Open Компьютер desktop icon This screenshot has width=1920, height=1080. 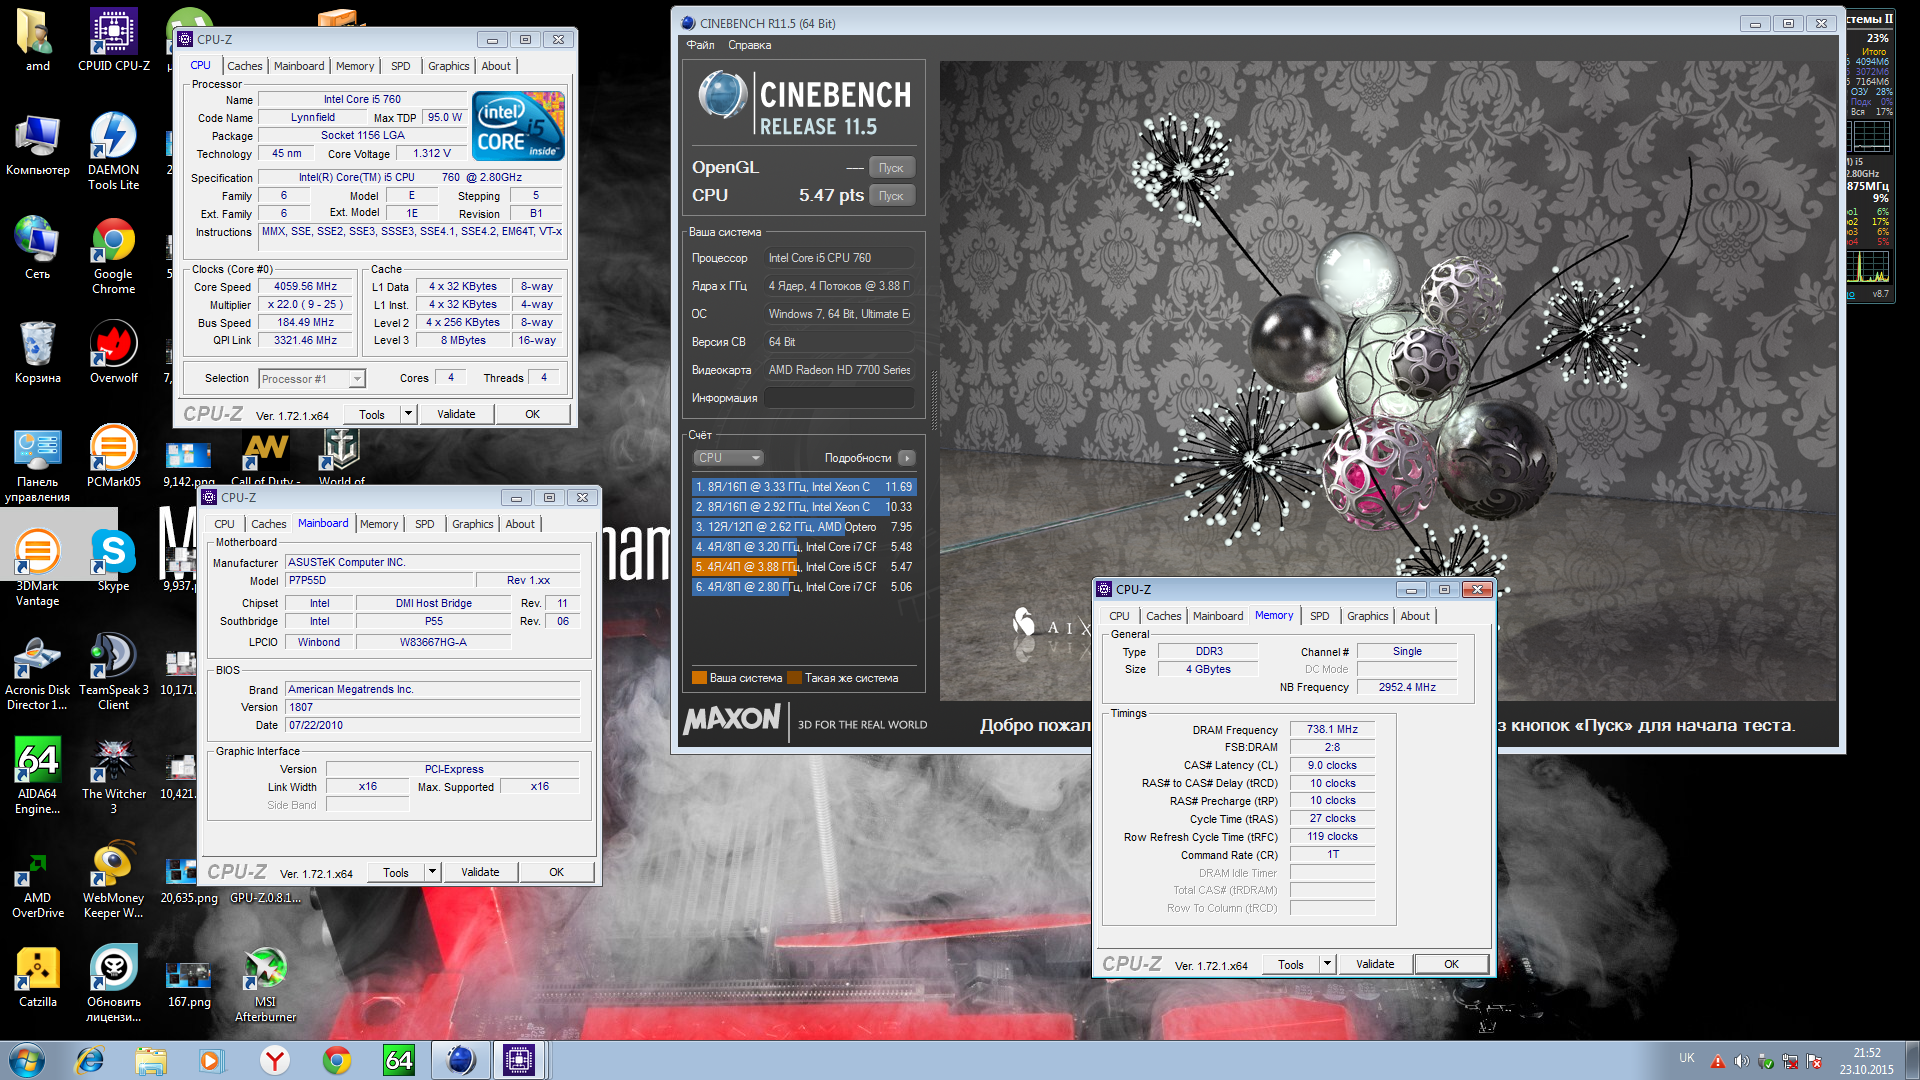(x=37, y=144)
